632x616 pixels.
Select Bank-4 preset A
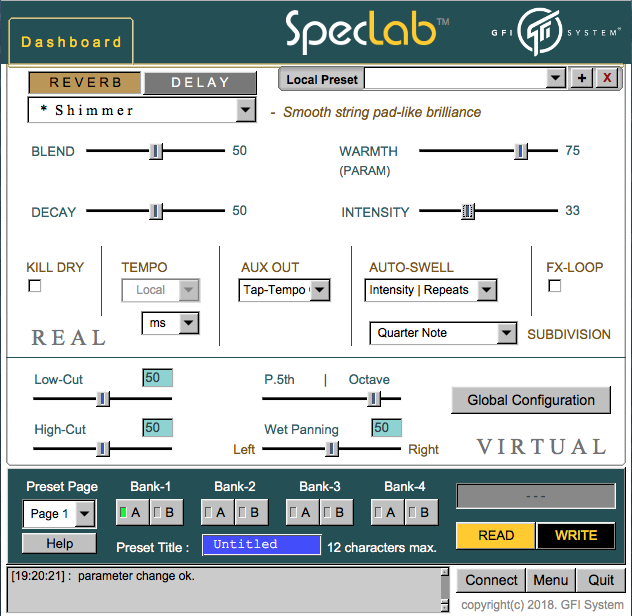pos(387,512)
